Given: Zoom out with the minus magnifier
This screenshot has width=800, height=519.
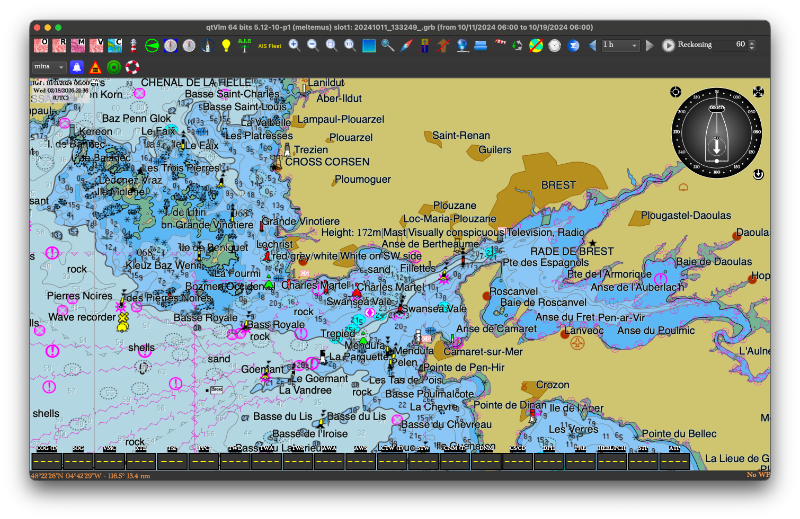Looking at the screenshot, I should pos(312,45).
